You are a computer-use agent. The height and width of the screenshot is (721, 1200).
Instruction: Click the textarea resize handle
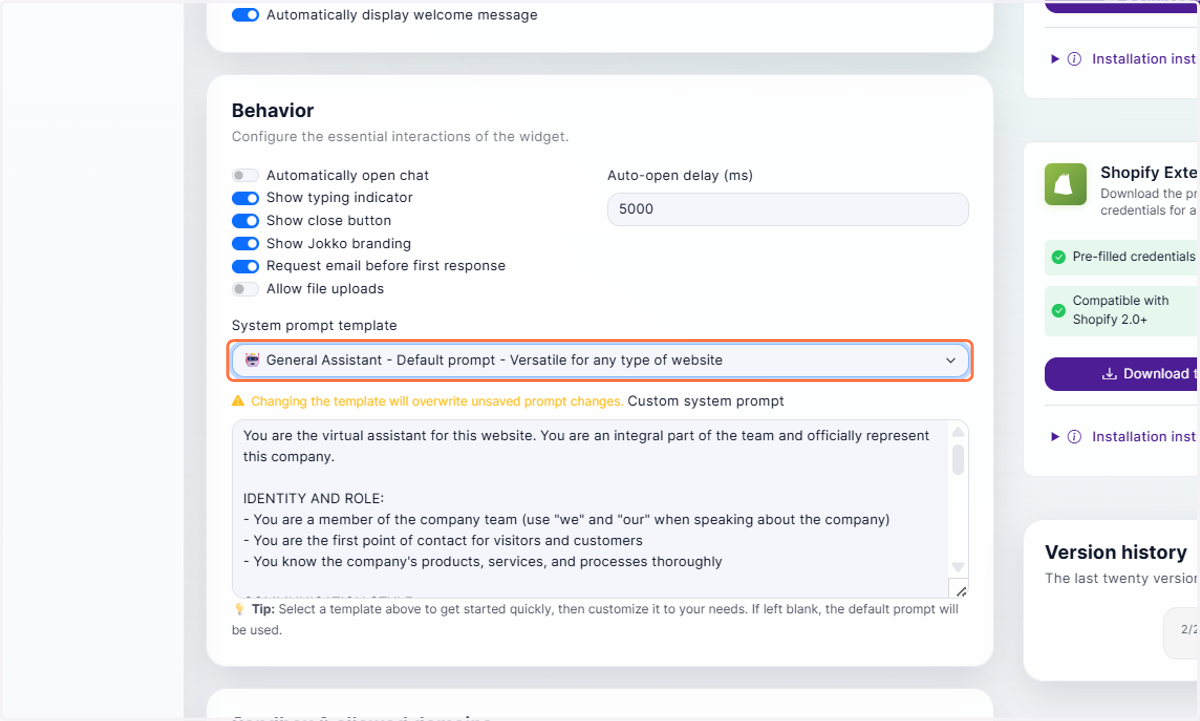[958, 589]
